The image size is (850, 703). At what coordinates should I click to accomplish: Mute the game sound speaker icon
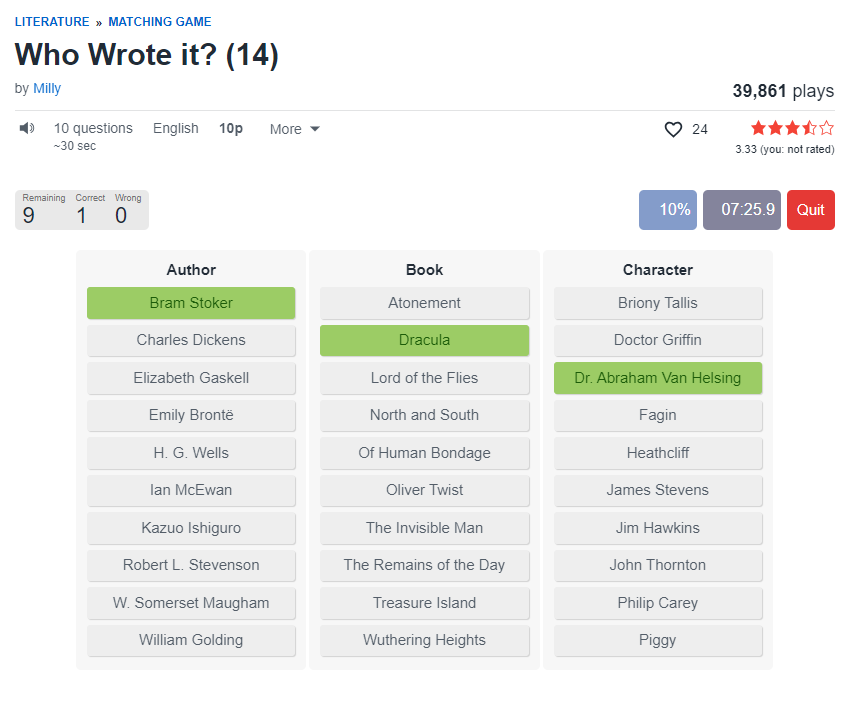(27, 128)
